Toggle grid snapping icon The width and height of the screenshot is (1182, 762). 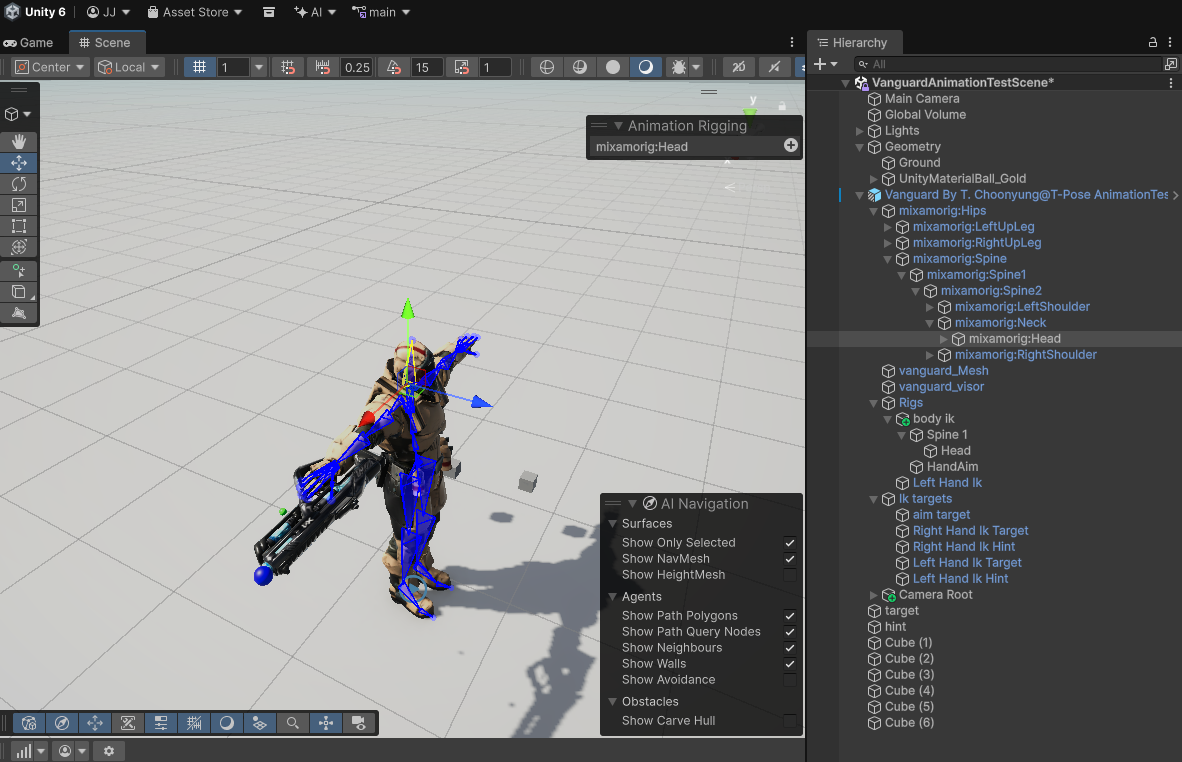click(x=288, y=67)
